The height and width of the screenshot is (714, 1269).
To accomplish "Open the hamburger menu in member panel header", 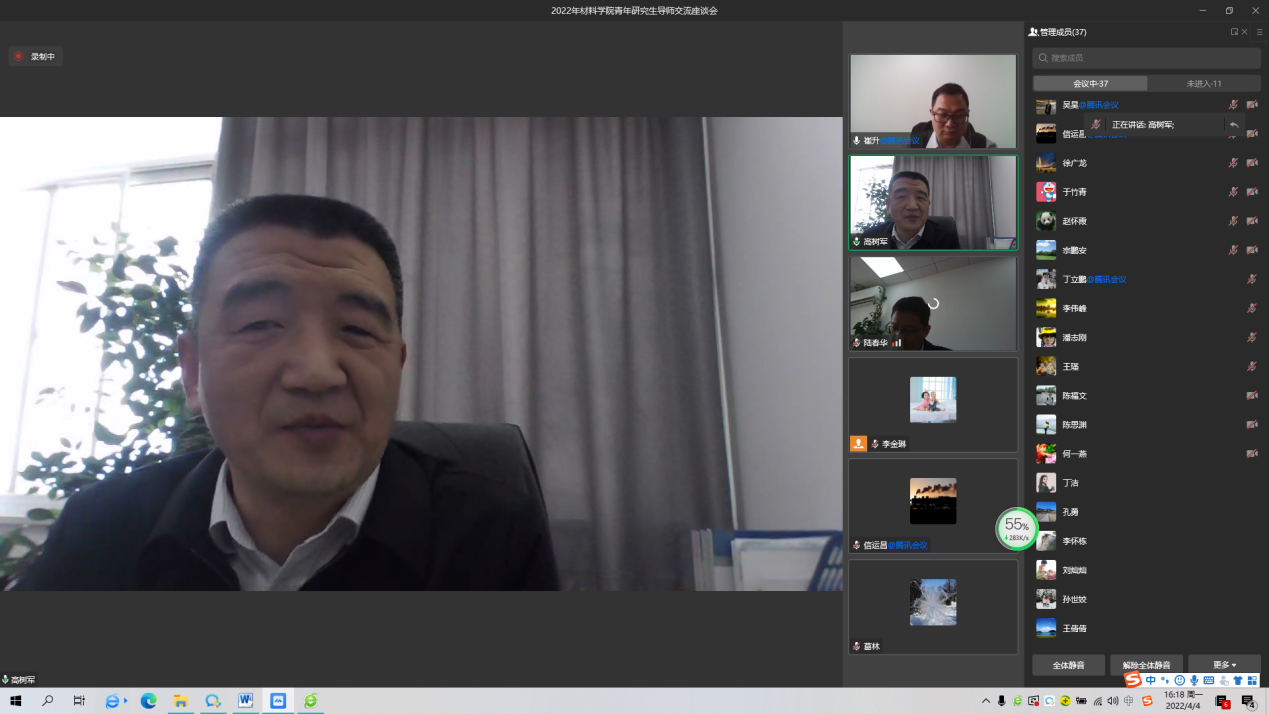I will click(x=1259, y=32).
